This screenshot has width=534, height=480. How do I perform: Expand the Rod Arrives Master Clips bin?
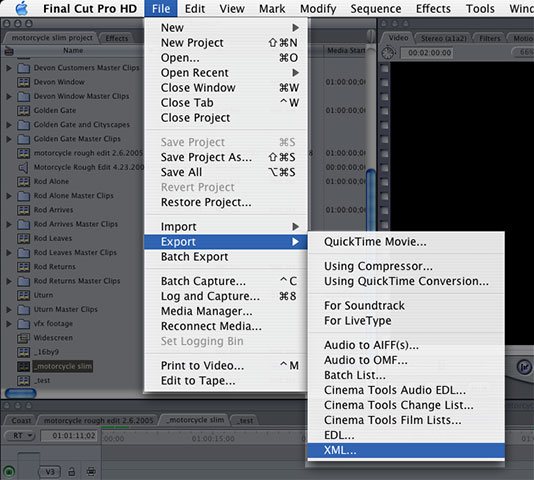pos(9,224)
